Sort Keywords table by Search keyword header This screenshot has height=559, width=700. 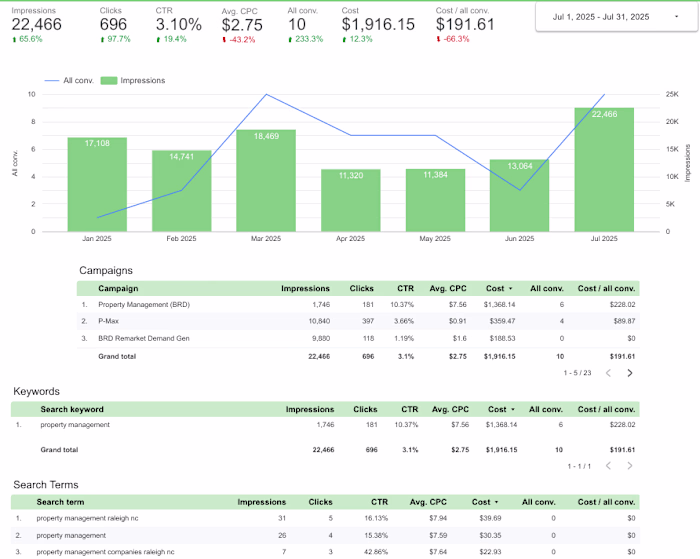72,409
